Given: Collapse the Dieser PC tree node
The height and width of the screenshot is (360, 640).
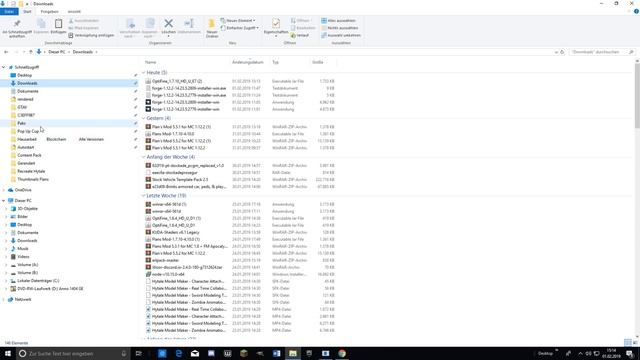Looking at the screenshot, I should (x=4, y=200).
